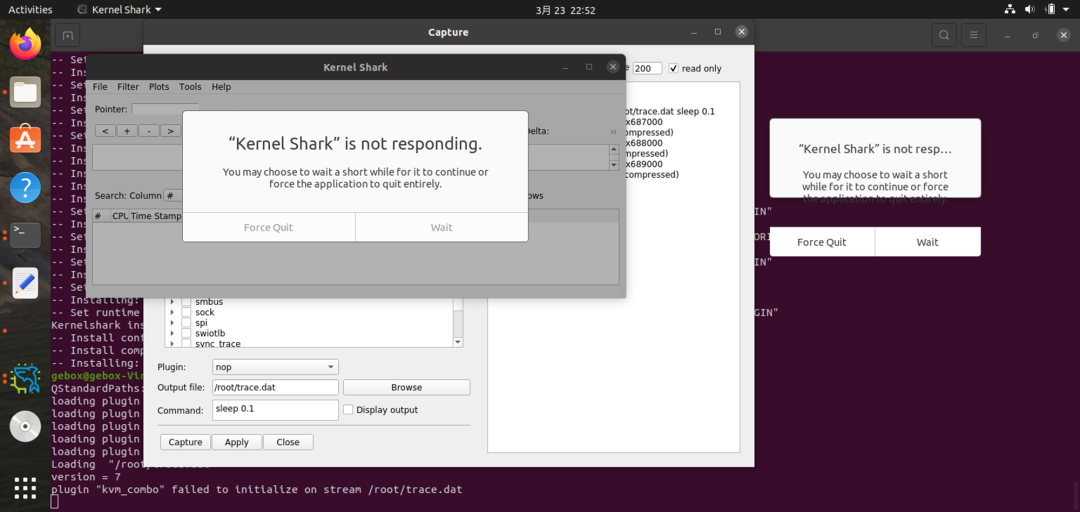Check the sync_trace event checkbox
The height and width of the screenshot is (512, 1080).
coord(186,343)
